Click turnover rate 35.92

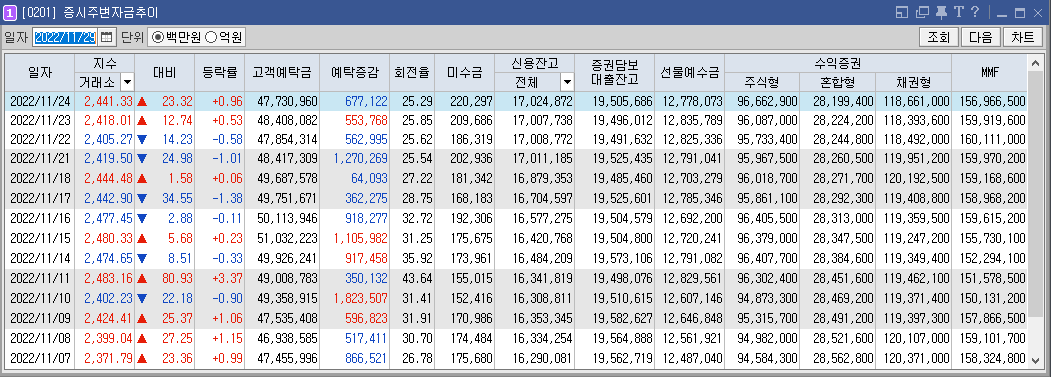417,257
